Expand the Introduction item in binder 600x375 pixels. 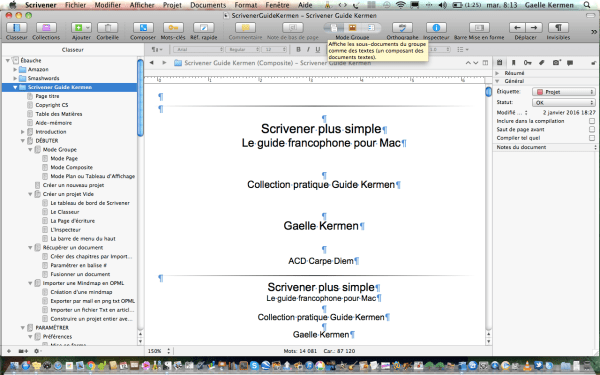pyautogui.click(x=23, y=132)
